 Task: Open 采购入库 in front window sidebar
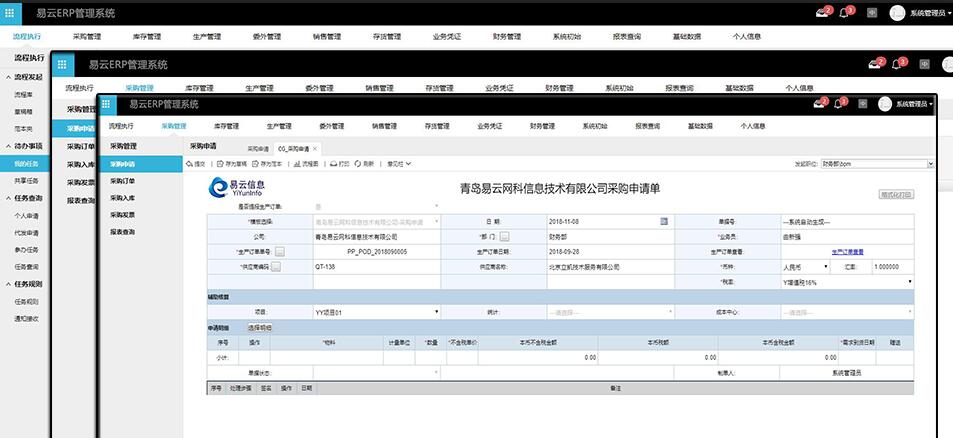123,198
